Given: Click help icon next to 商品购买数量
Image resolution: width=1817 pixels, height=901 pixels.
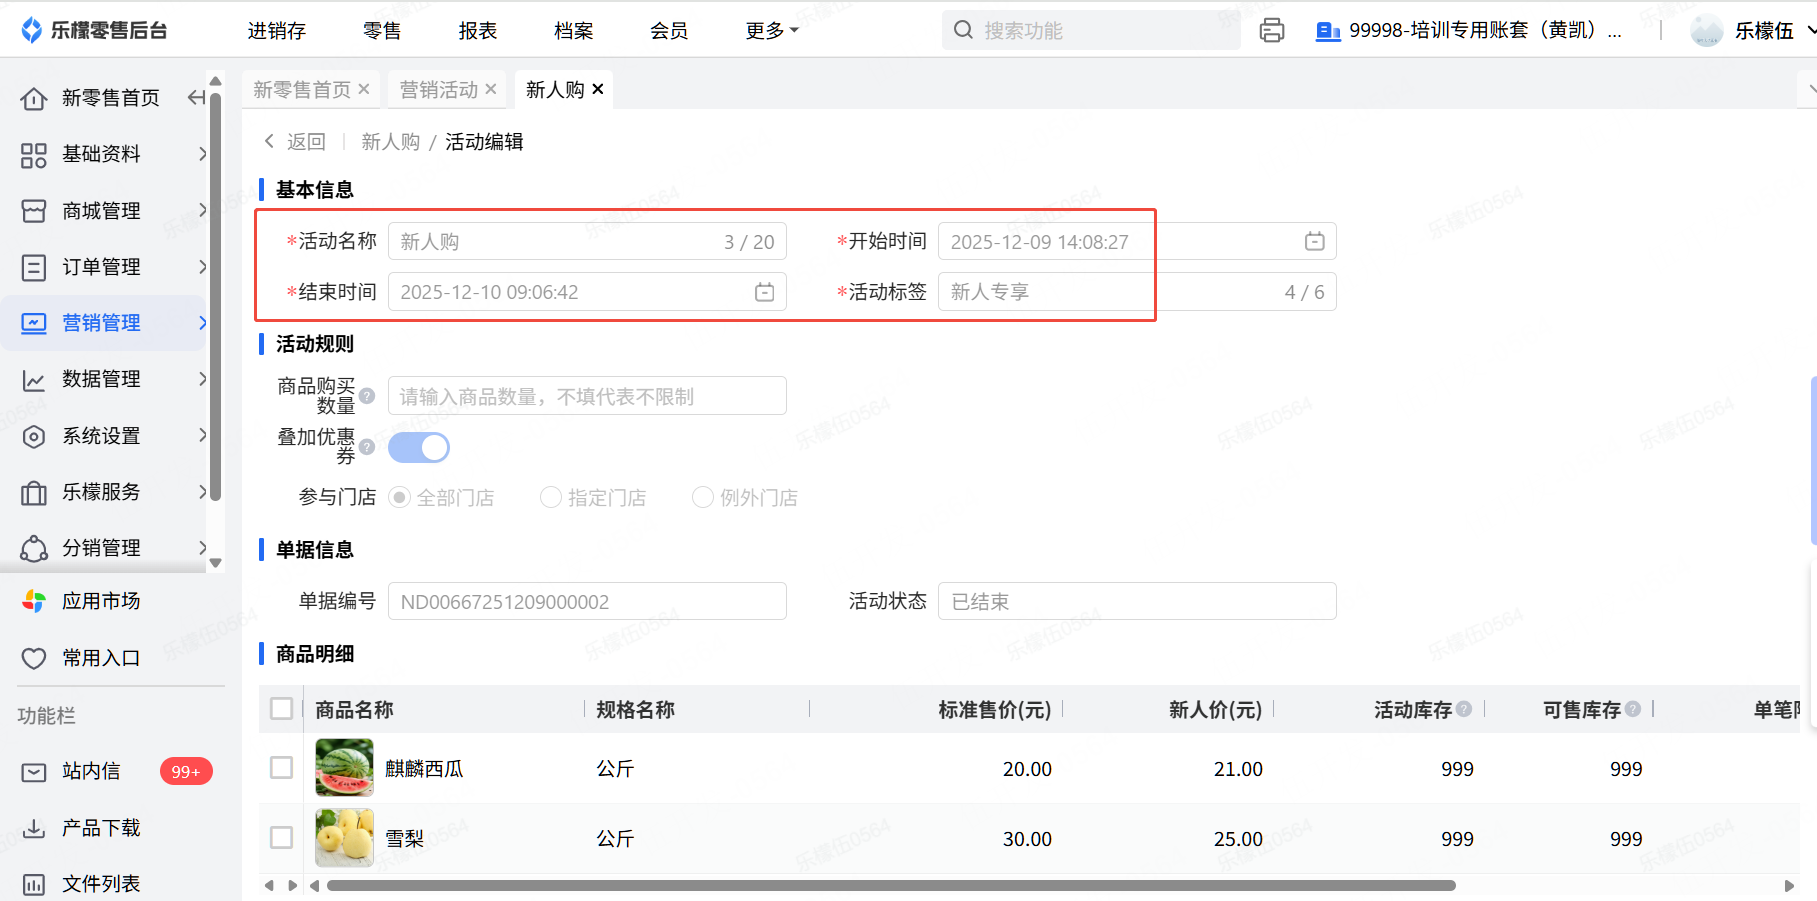Looking at the screenshot, I should (x=367, y=396).
